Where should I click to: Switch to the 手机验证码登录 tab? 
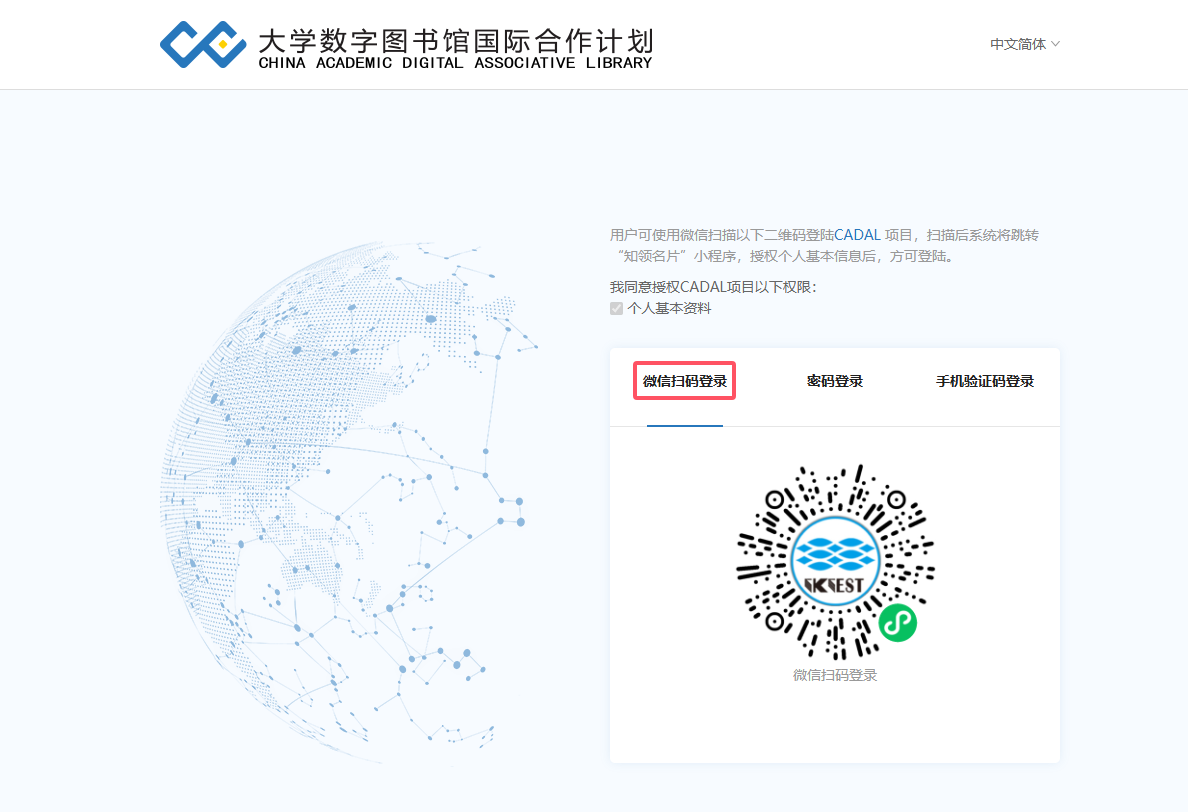click(x=985, y=381)
